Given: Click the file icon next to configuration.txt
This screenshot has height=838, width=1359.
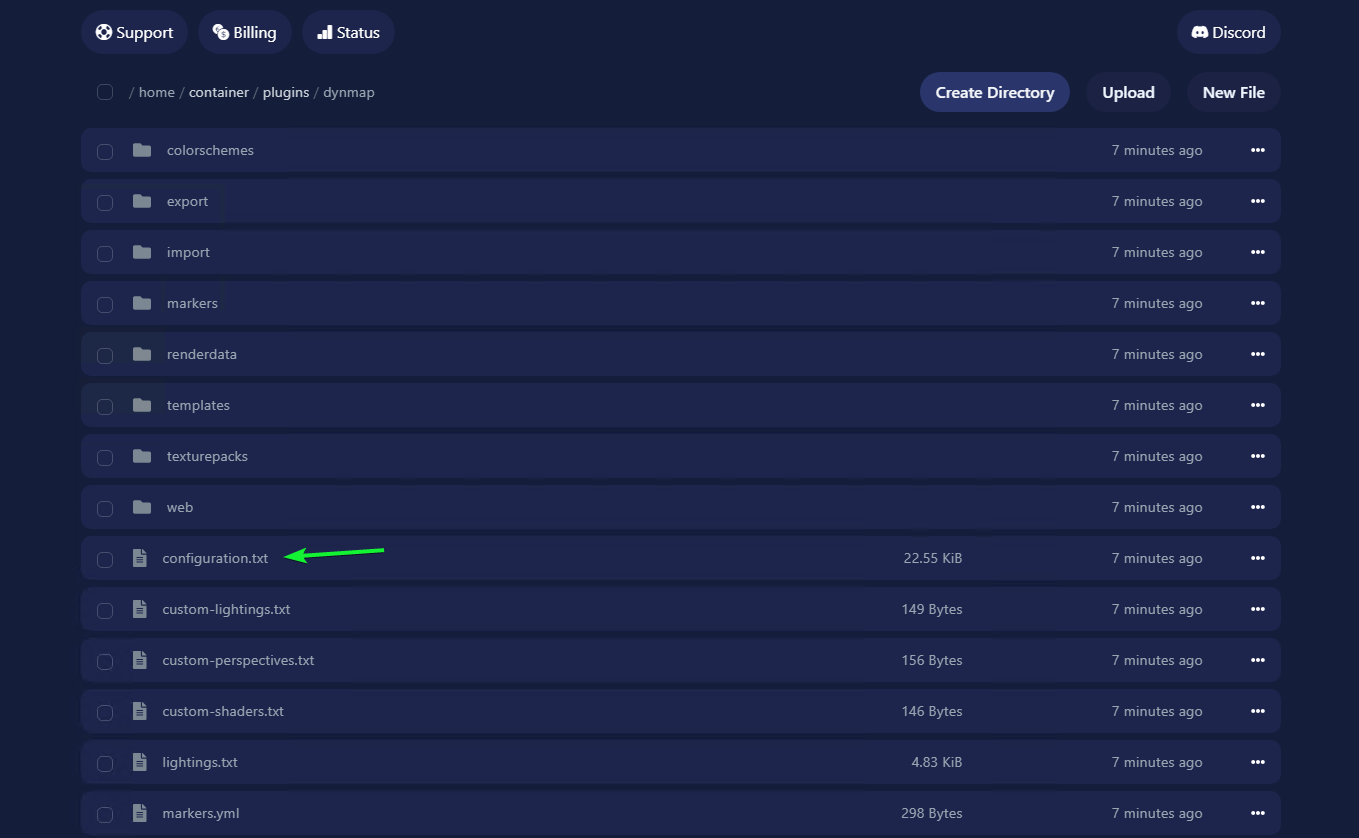Looking at the screenshot, I should (140, 558).
